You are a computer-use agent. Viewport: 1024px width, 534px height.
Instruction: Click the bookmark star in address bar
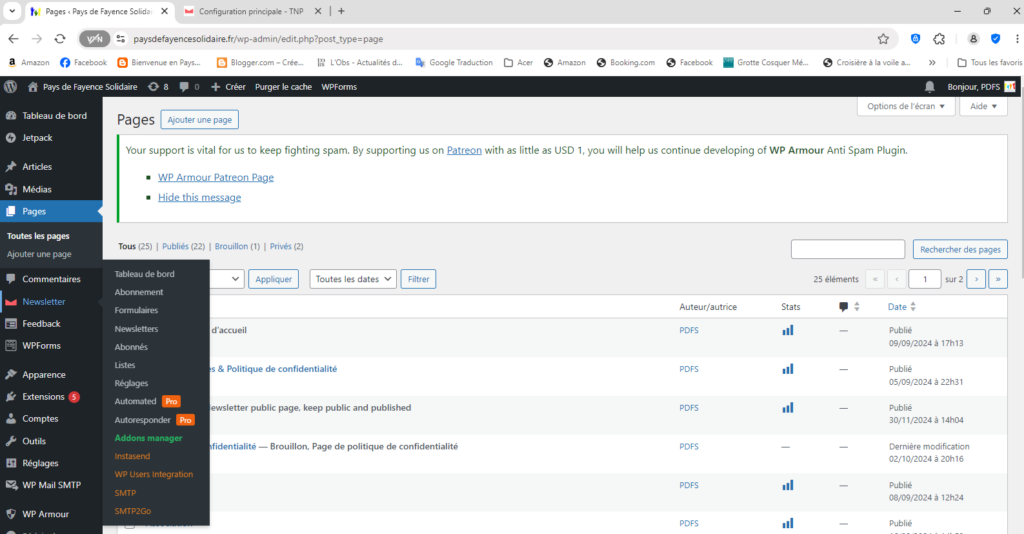883,39
